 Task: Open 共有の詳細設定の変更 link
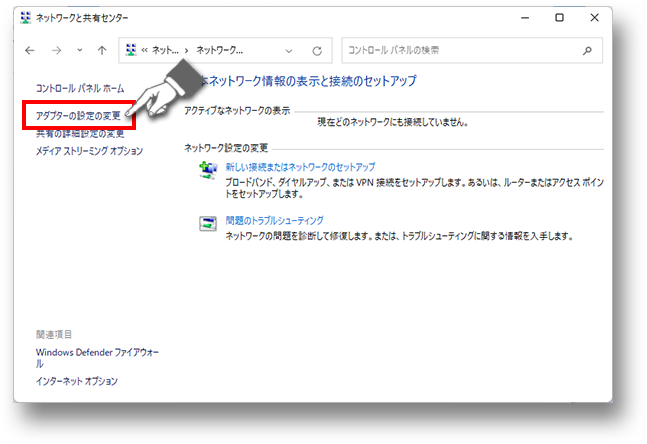click(x=80, y=134)
